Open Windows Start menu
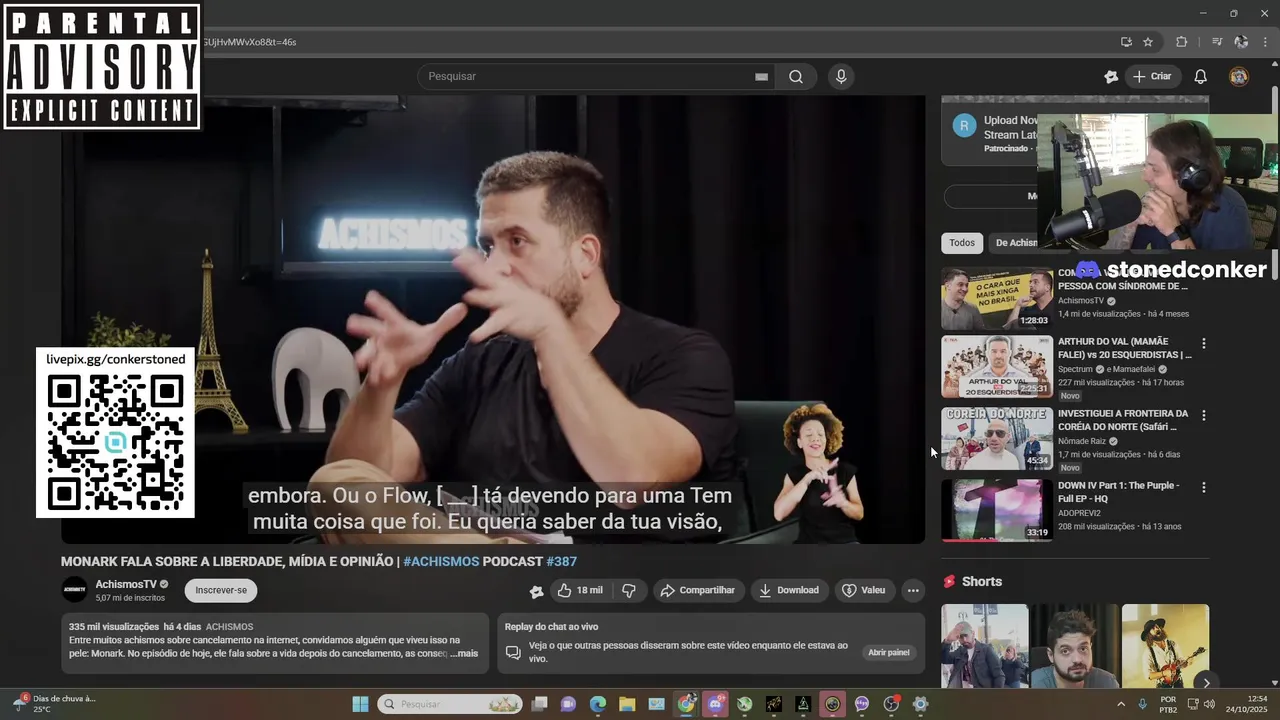The height and width of the screenshot is (720, 1280). (x=360, y=704)
